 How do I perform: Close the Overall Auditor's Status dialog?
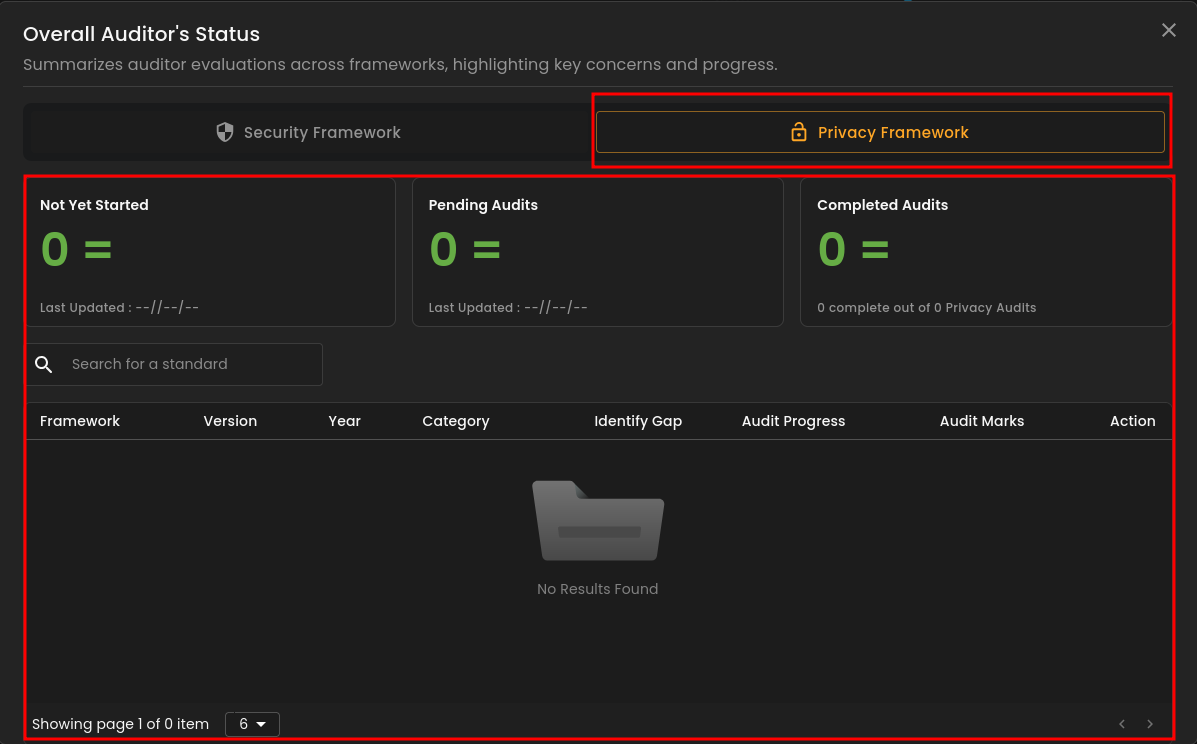[x=1168, y=31]
